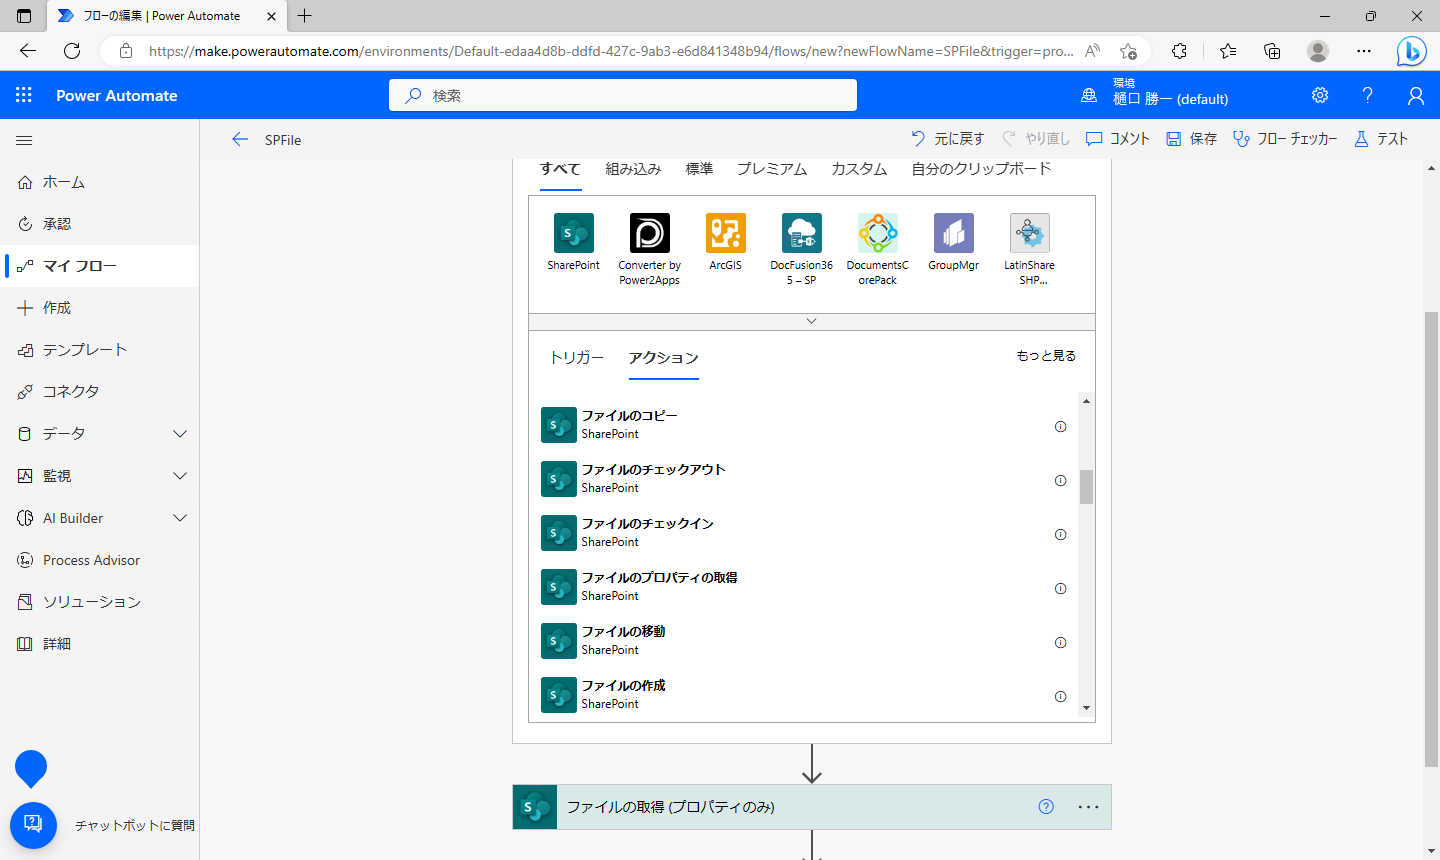This screenshot has height=860, width=1440.
Task: Switch to the すべて connector tab
Action: coord(560,169)
